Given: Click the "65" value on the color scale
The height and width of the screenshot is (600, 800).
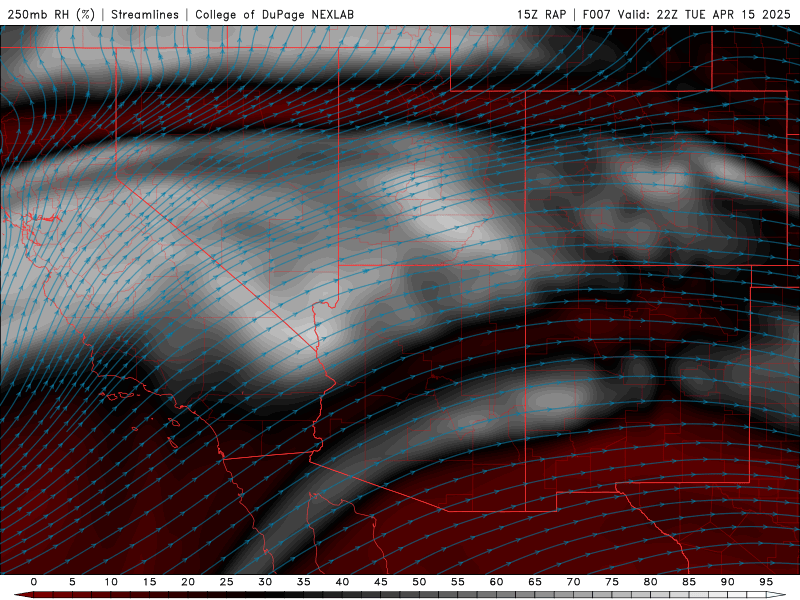Looking at the screenshot, I should [x=535, y=582].
